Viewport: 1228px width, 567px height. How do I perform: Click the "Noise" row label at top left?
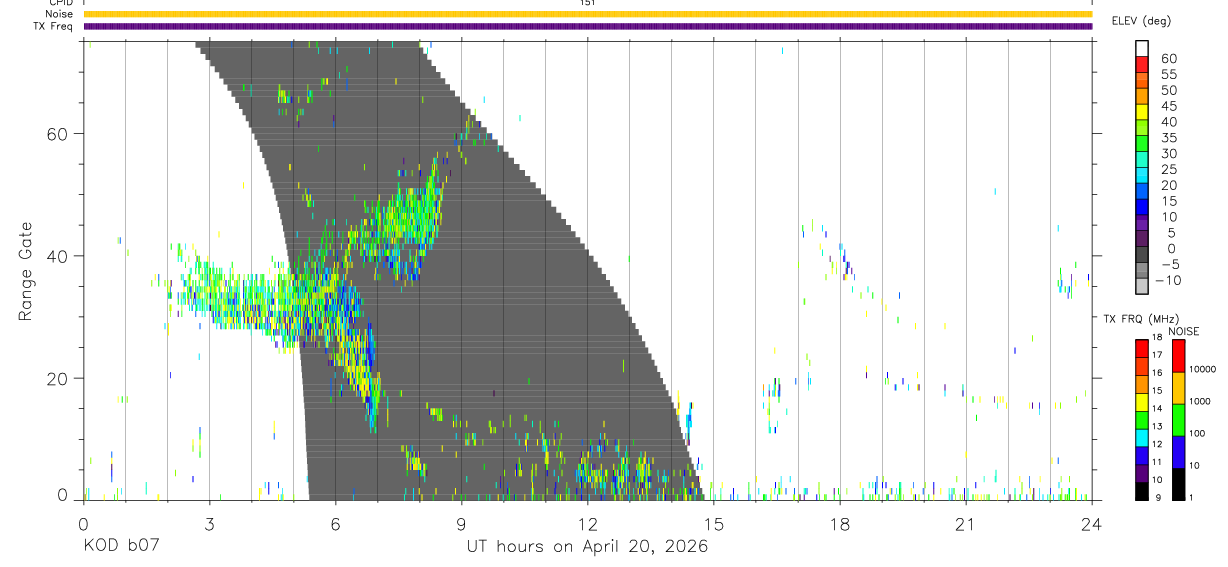(59, 14)
